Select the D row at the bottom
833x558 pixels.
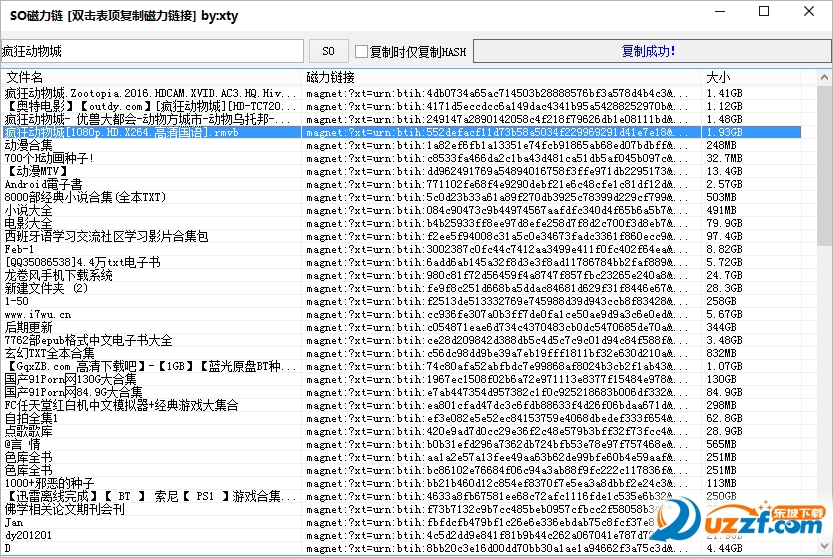(x=401, y=549)
